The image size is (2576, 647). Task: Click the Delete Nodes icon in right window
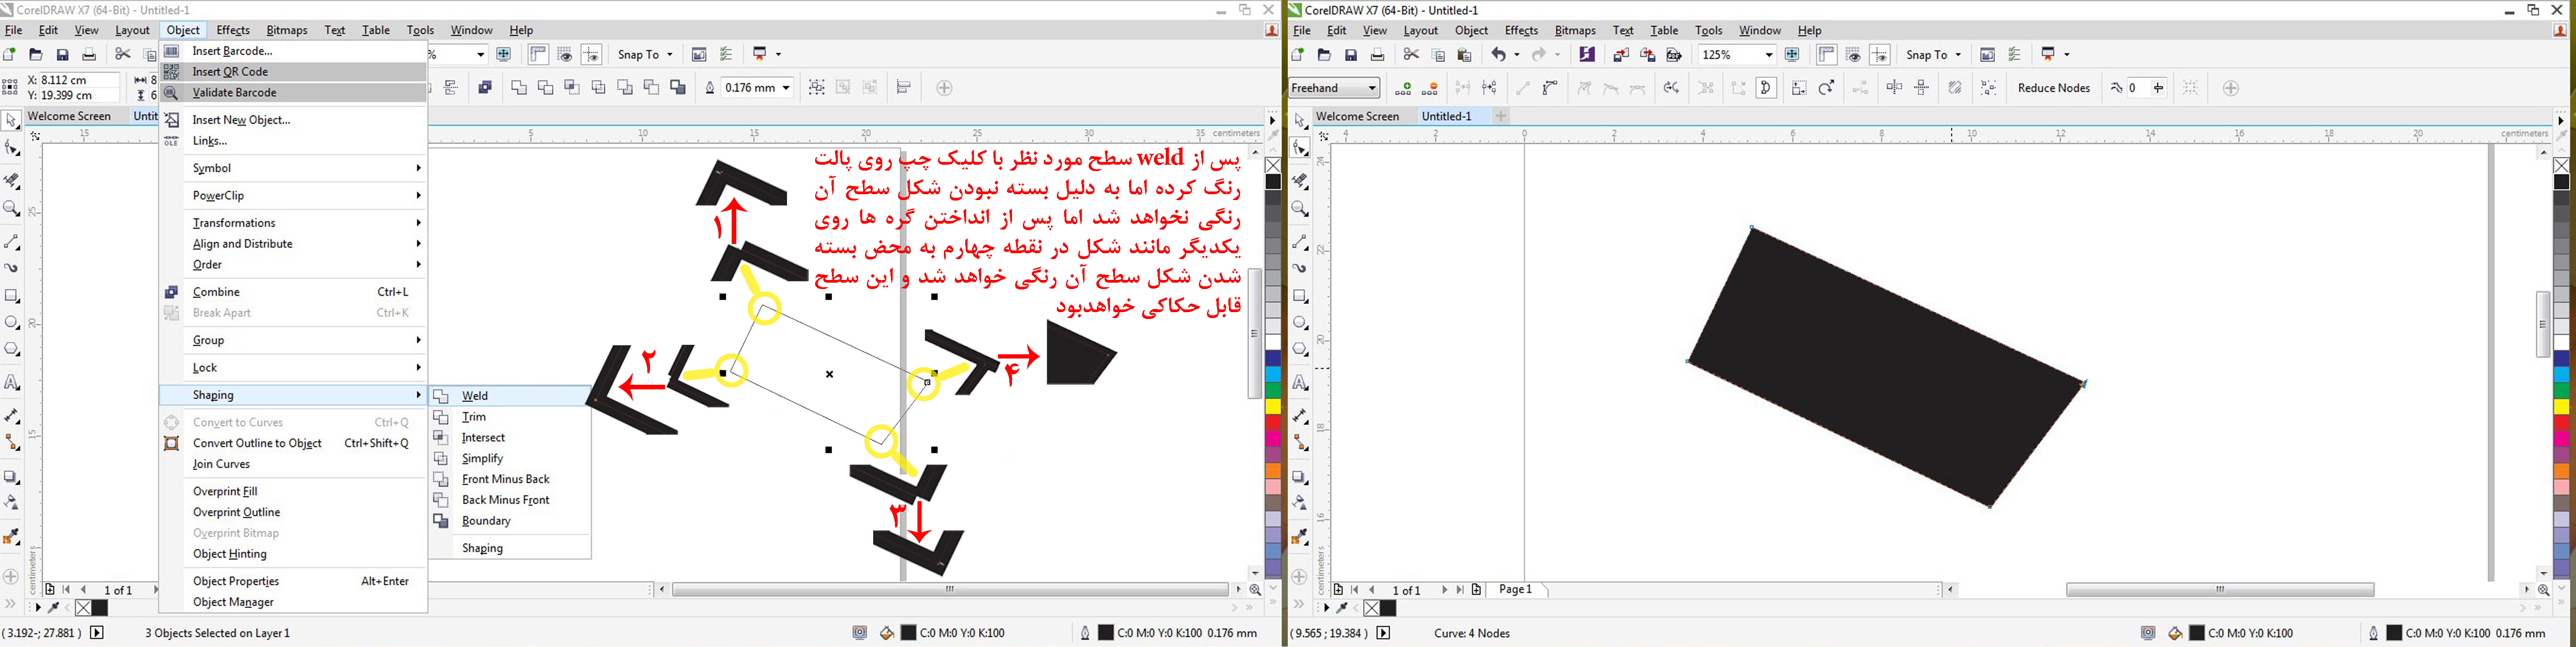[x=1430, y=88]
